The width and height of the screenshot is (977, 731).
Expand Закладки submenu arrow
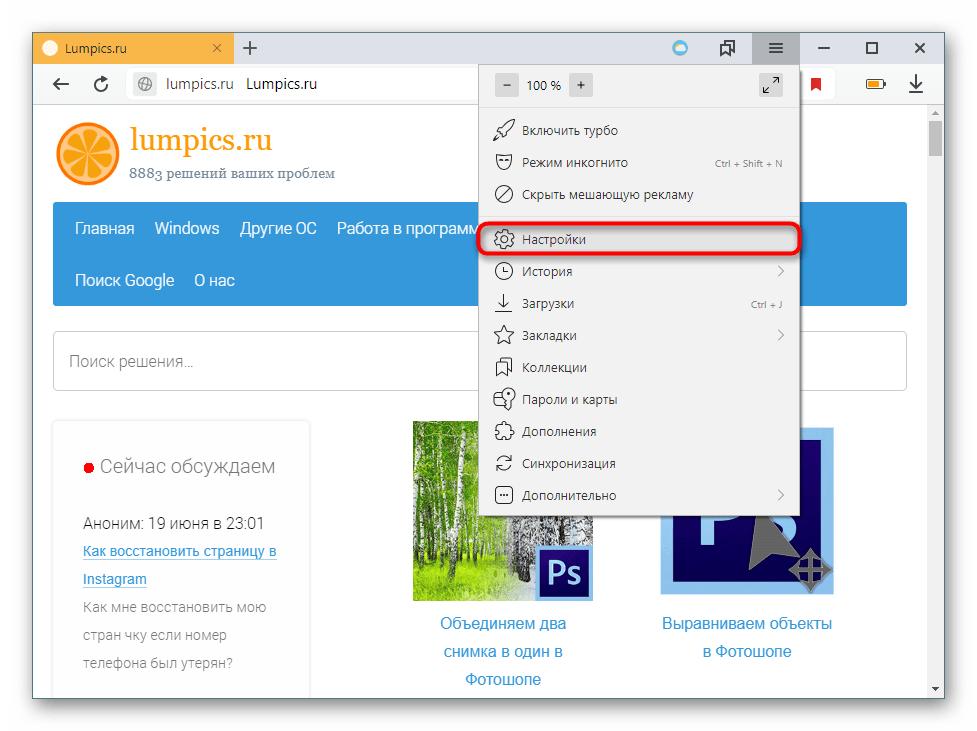point(781,335)
